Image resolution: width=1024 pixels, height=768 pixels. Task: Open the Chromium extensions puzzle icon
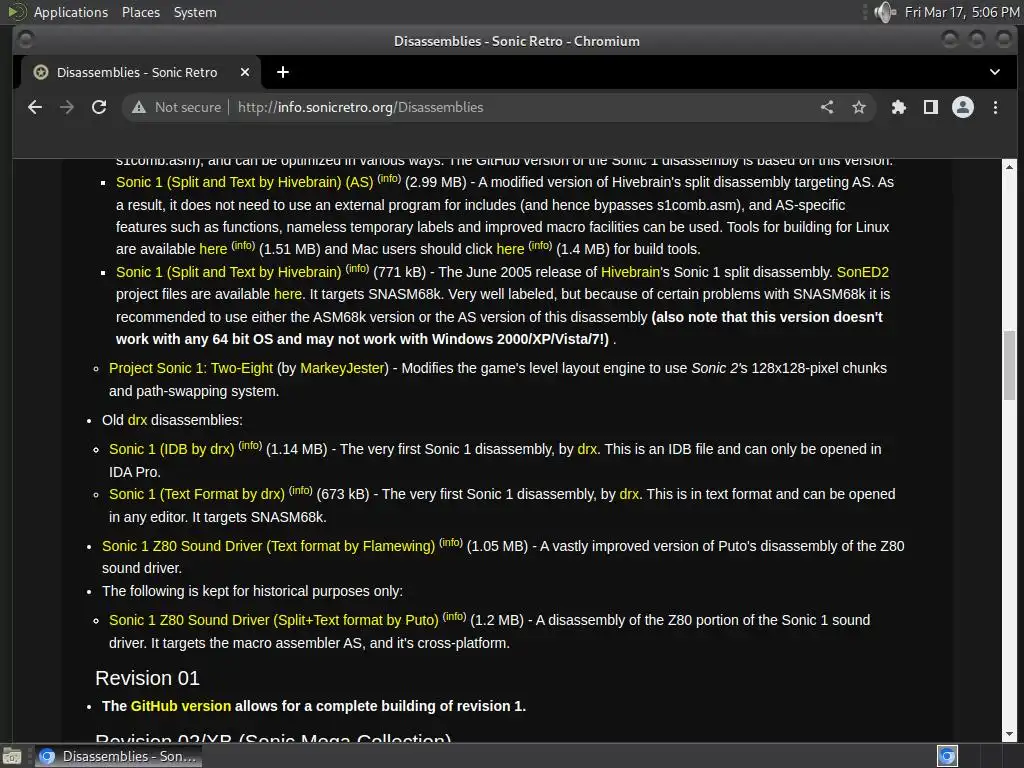pyautogui.click(x=899, y=107)
